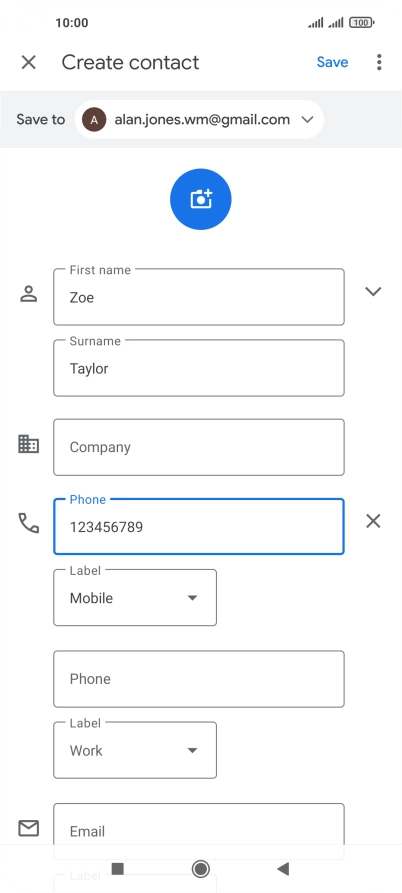Click the email envelope icon
Image resolution: width=402 pixels, height=893 pixels.
(28, 828)
